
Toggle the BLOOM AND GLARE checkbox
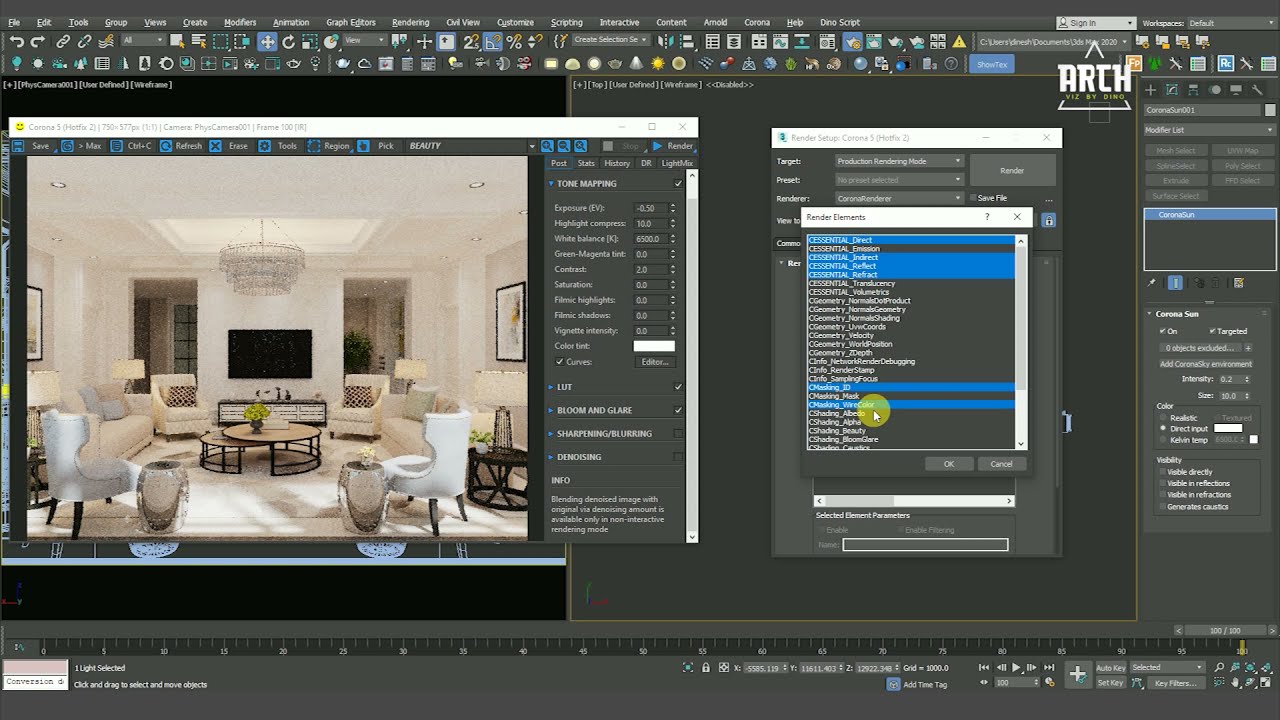pyautogui.click(x=679, y=410)
